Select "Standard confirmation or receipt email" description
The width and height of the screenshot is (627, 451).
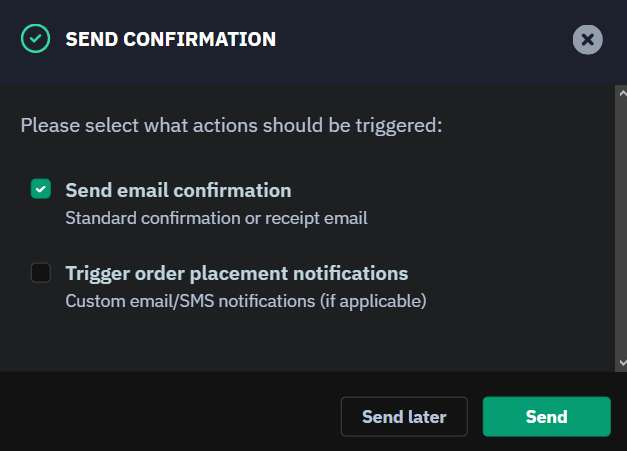tap(216, 219)
